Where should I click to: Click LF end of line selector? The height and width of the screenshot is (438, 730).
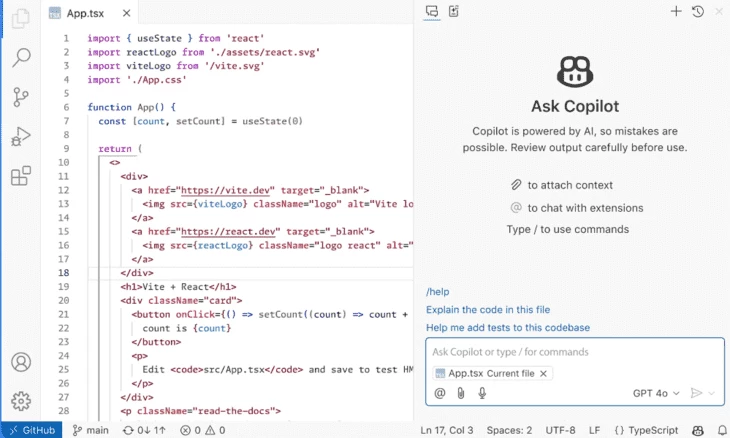594,430
